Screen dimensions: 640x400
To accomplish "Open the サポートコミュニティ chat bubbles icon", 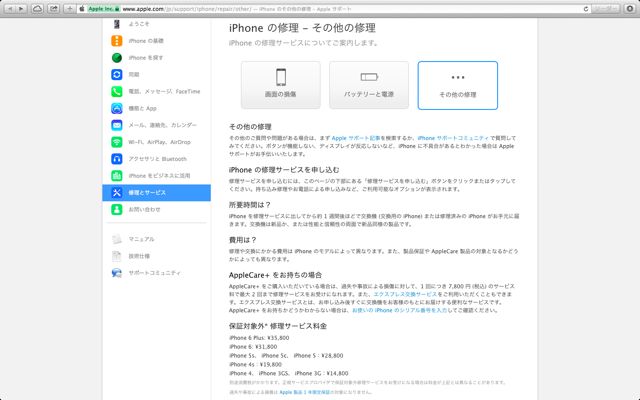I will click(117, 273).
